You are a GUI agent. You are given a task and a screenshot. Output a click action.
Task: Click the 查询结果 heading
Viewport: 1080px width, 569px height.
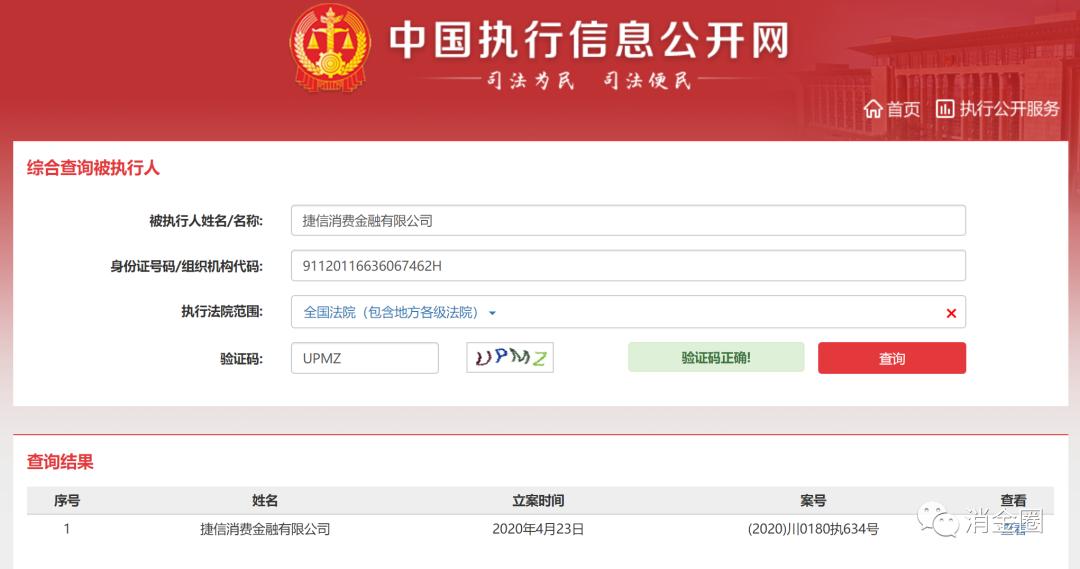(60, 462)
